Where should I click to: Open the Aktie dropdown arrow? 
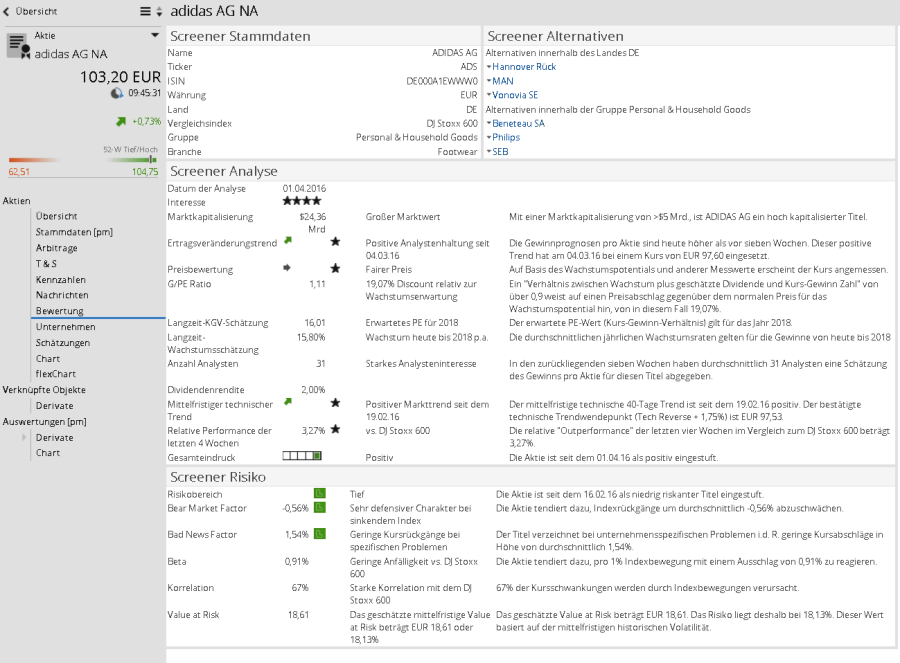[155, 35]
